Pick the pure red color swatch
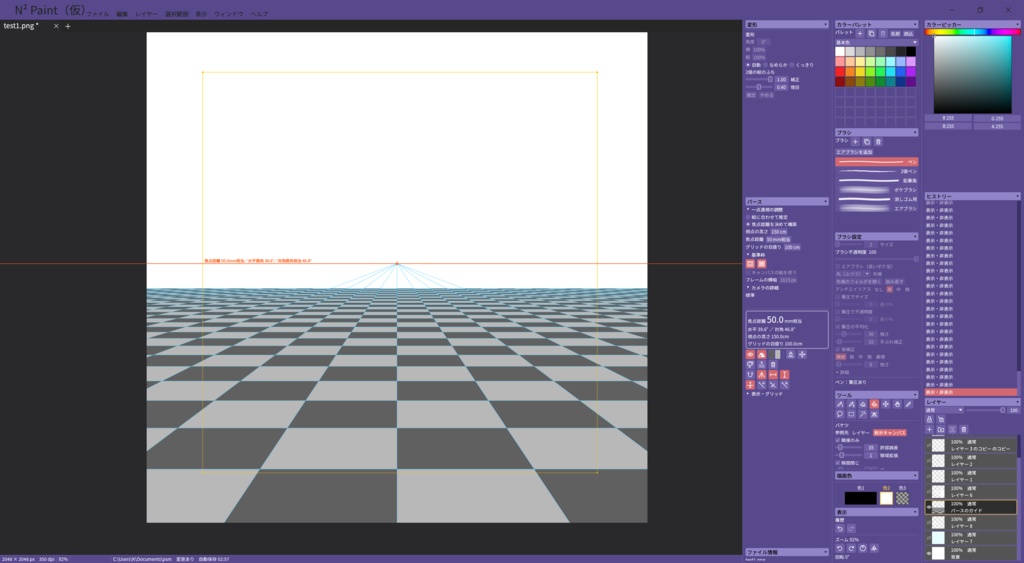Viewport: 1024px width, 563px height. point(840,72)
